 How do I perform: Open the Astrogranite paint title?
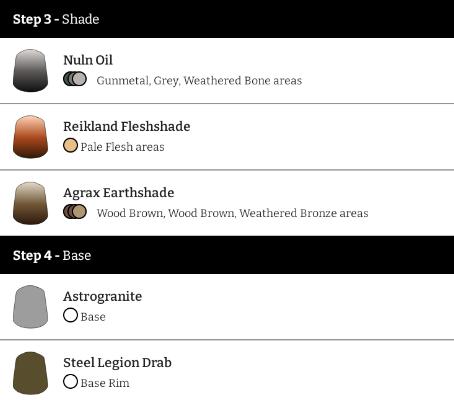[x=103, y=297]
